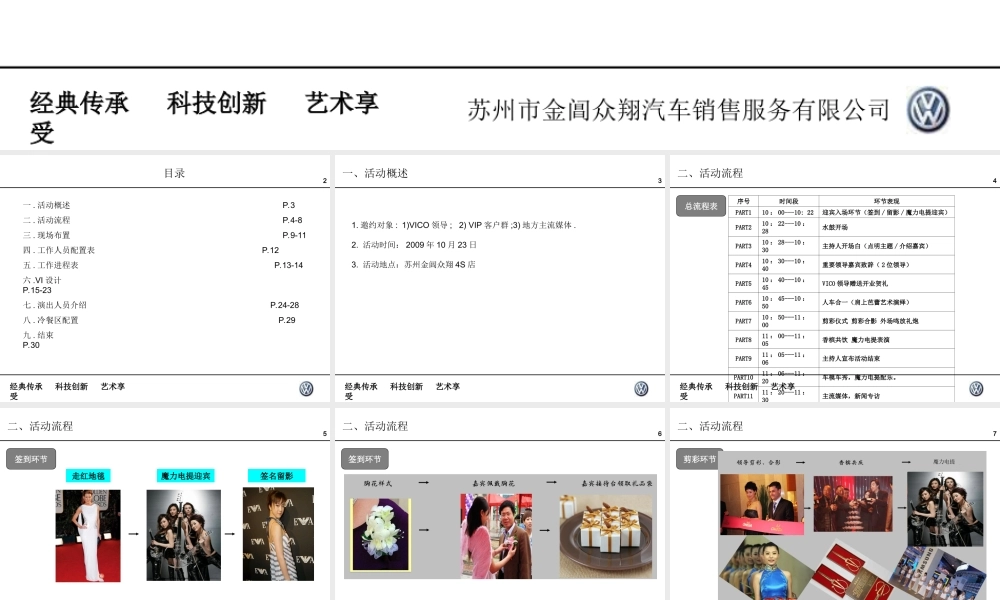
Task: Select the title '经典传承 科技创新 艺术享受'
Action: tap(204, 117)
